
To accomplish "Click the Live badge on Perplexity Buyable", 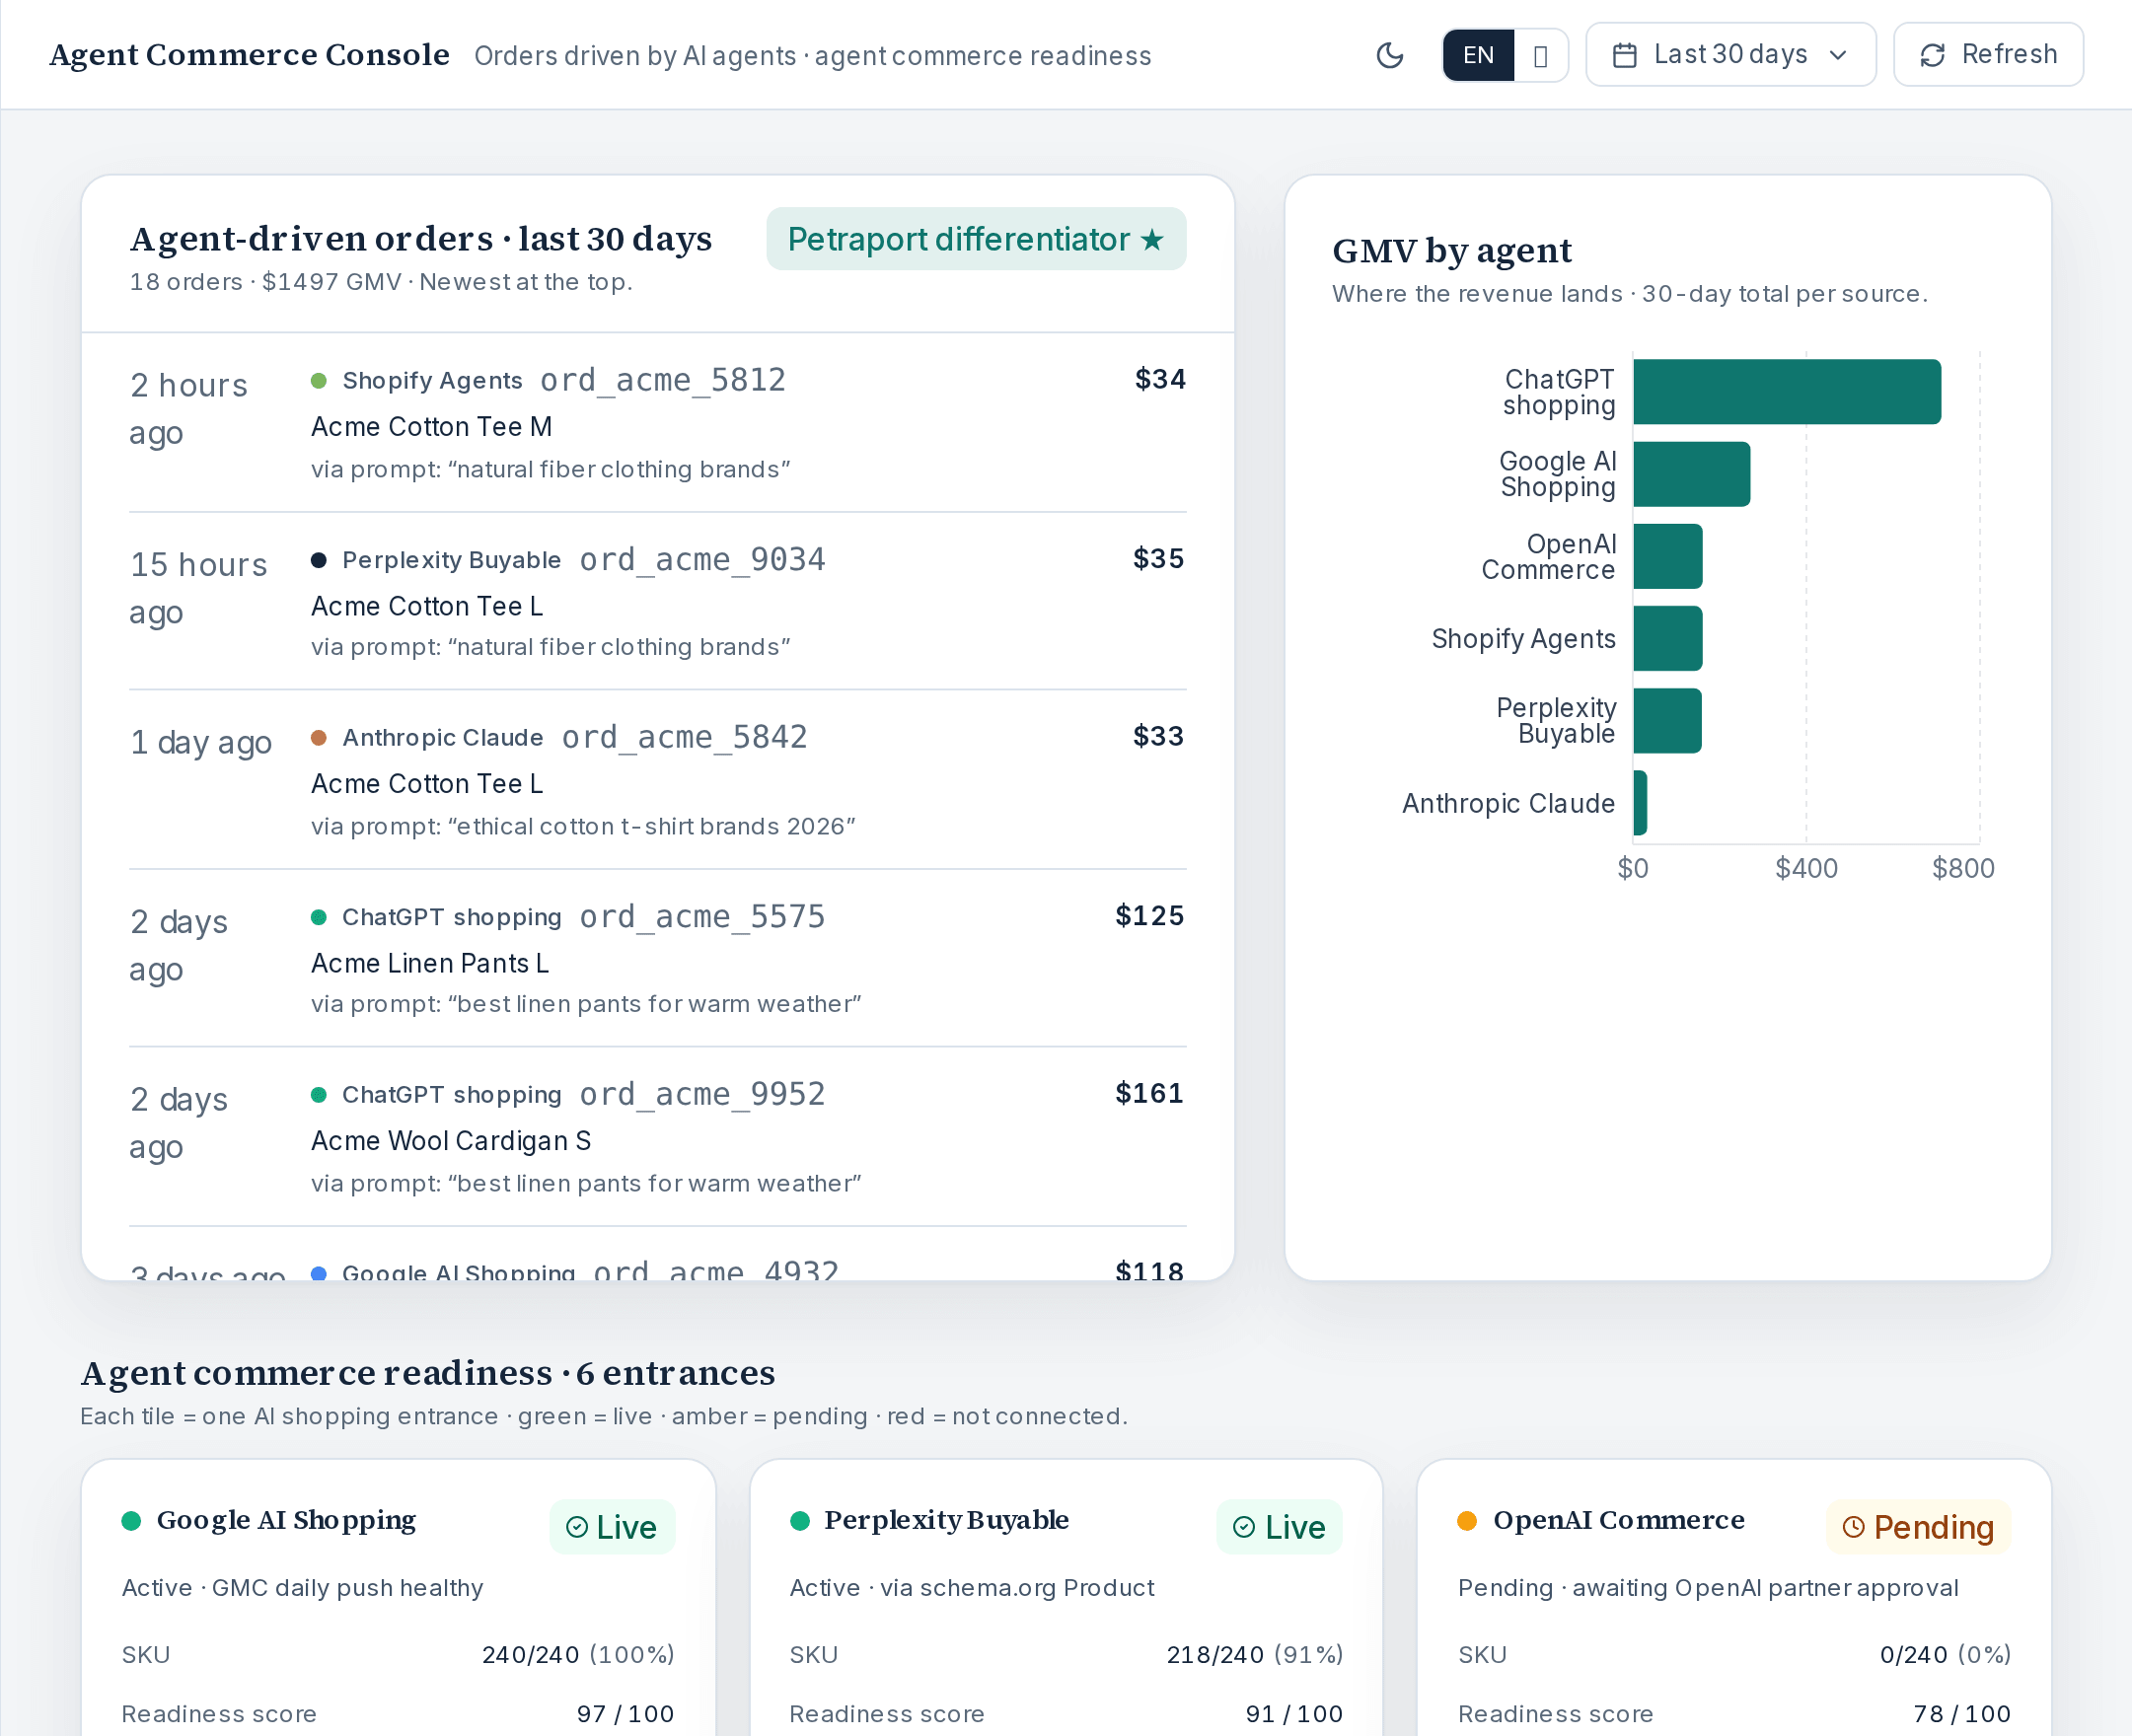I will 1279,1527.
